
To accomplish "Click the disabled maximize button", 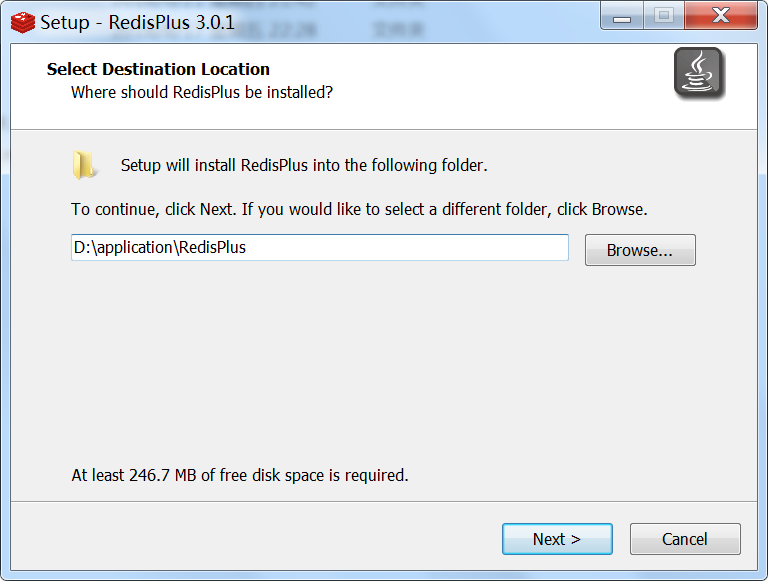I will (x=664, y=16).
